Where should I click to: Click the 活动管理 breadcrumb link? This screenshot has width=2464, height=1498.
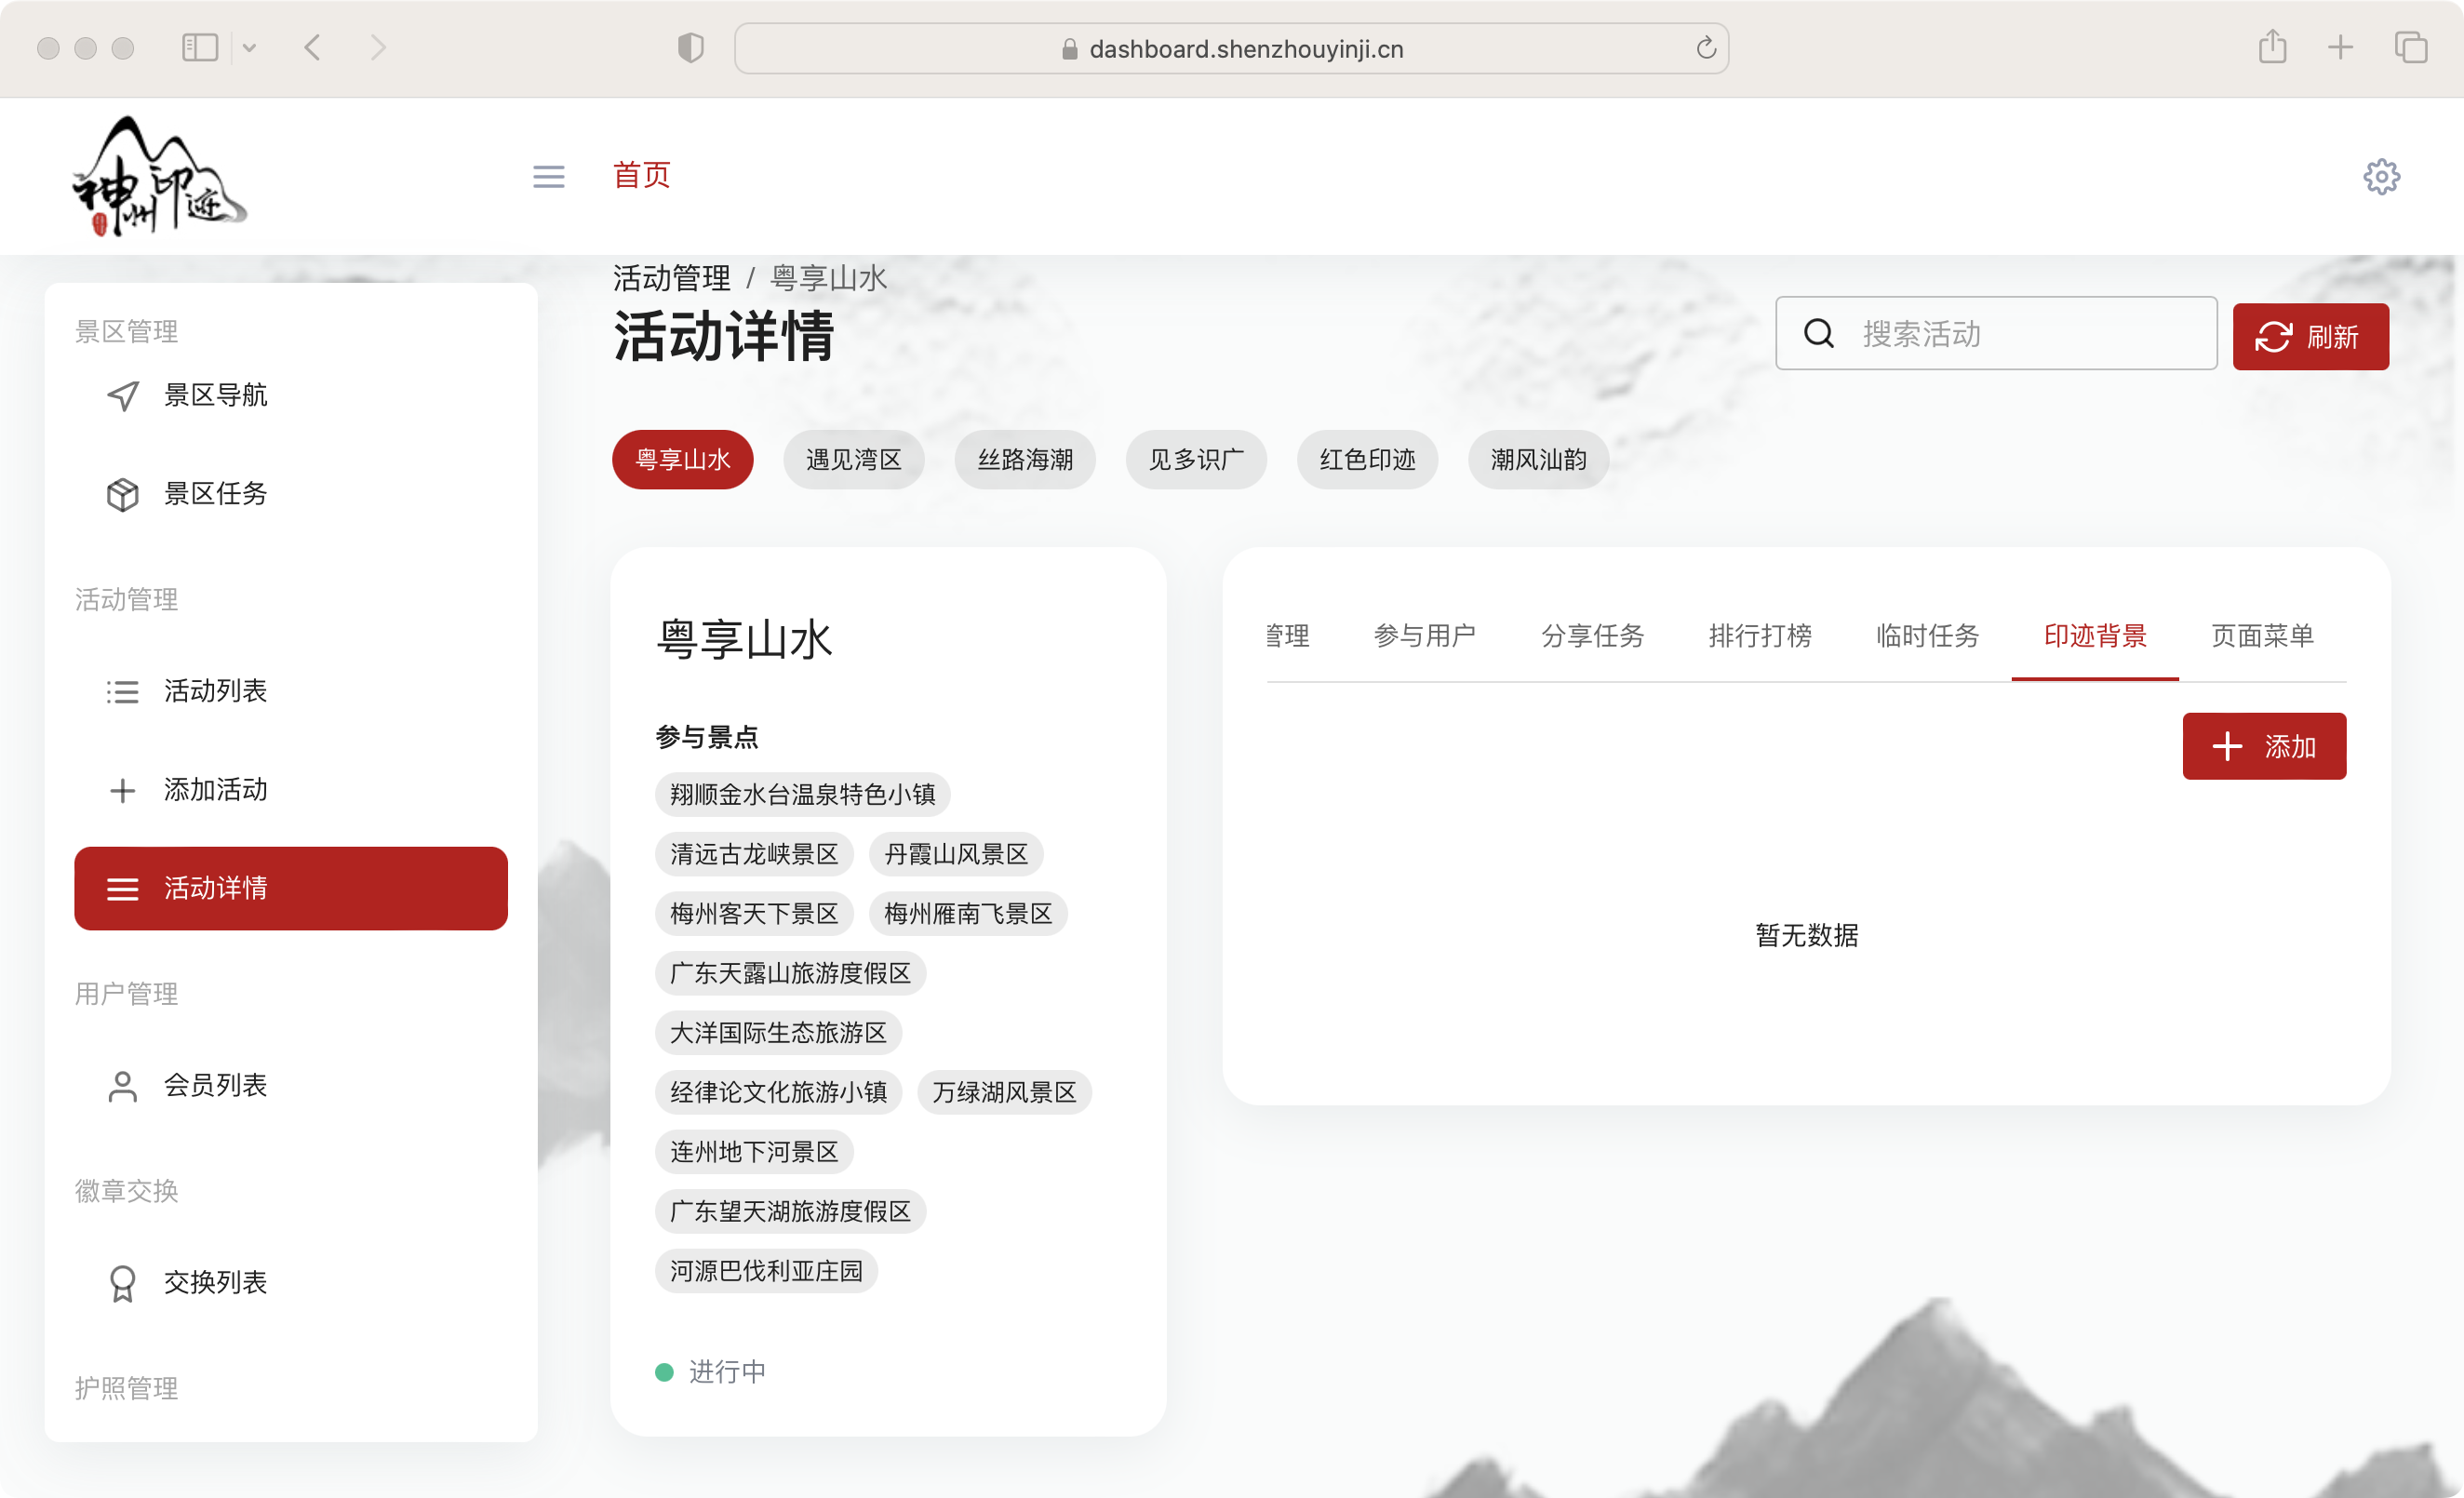pyautogui.click(x=671, y=278)
